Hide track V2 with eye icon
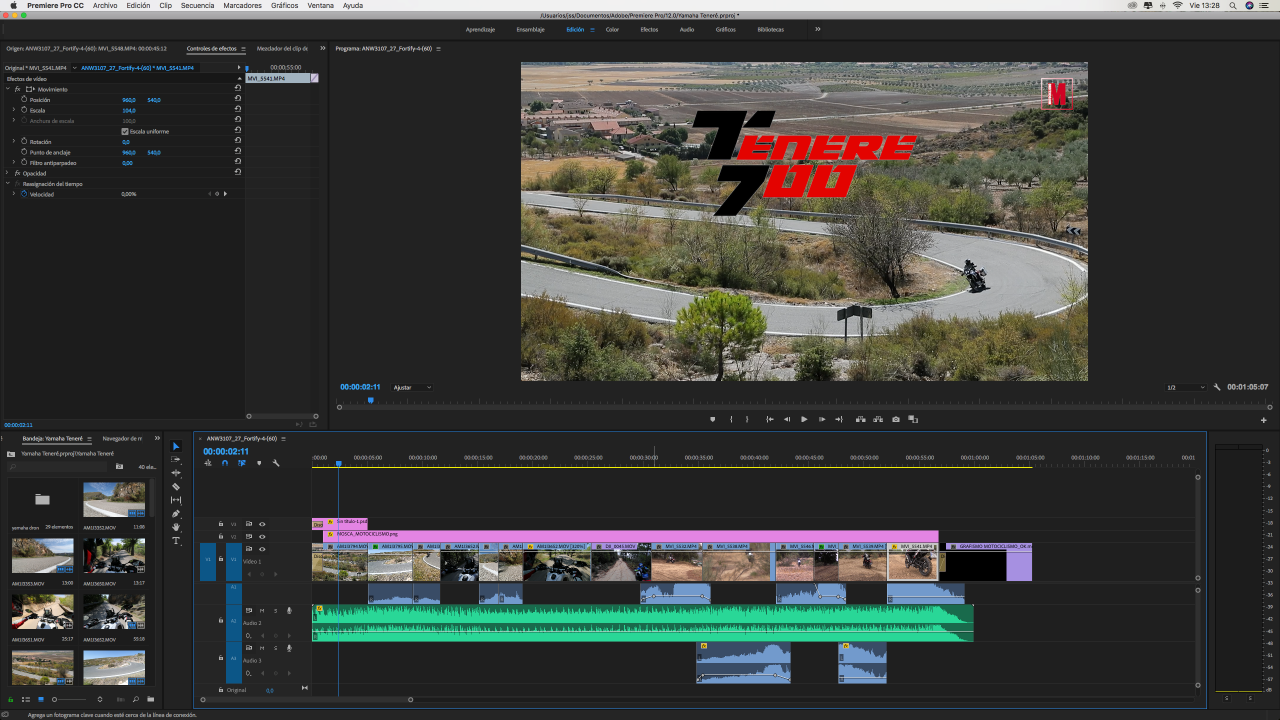1280x720 pixels. click(x=262, y=537)
